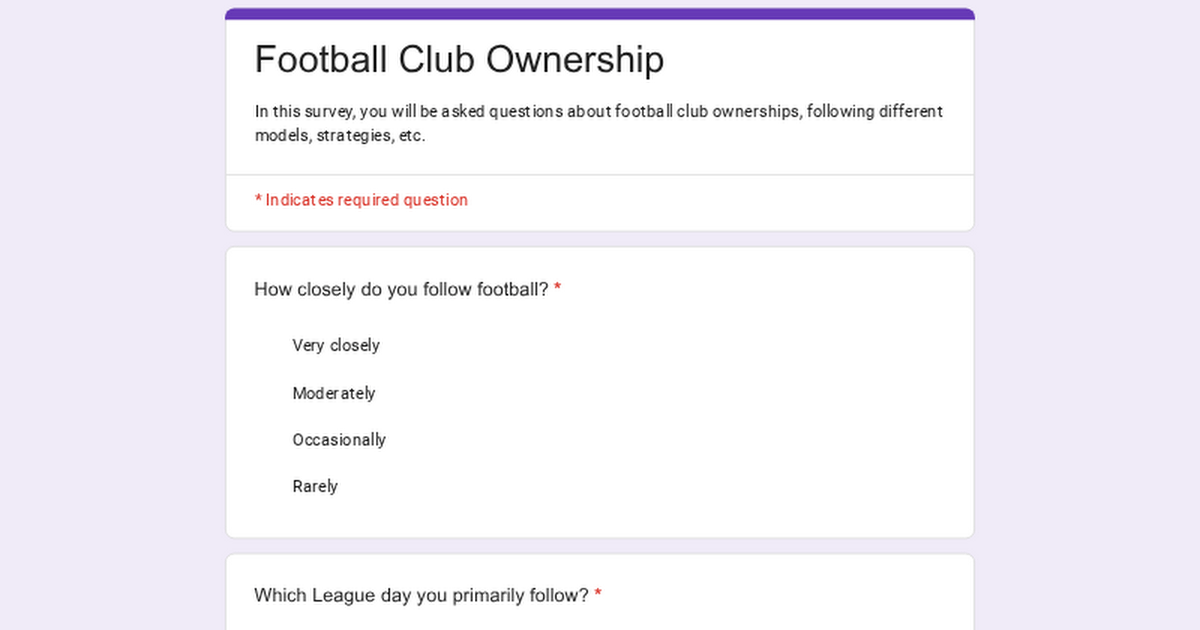The image size is (1200, 630).
Task: Click the lavender background right of form
Action: [x=1088, y=320]
